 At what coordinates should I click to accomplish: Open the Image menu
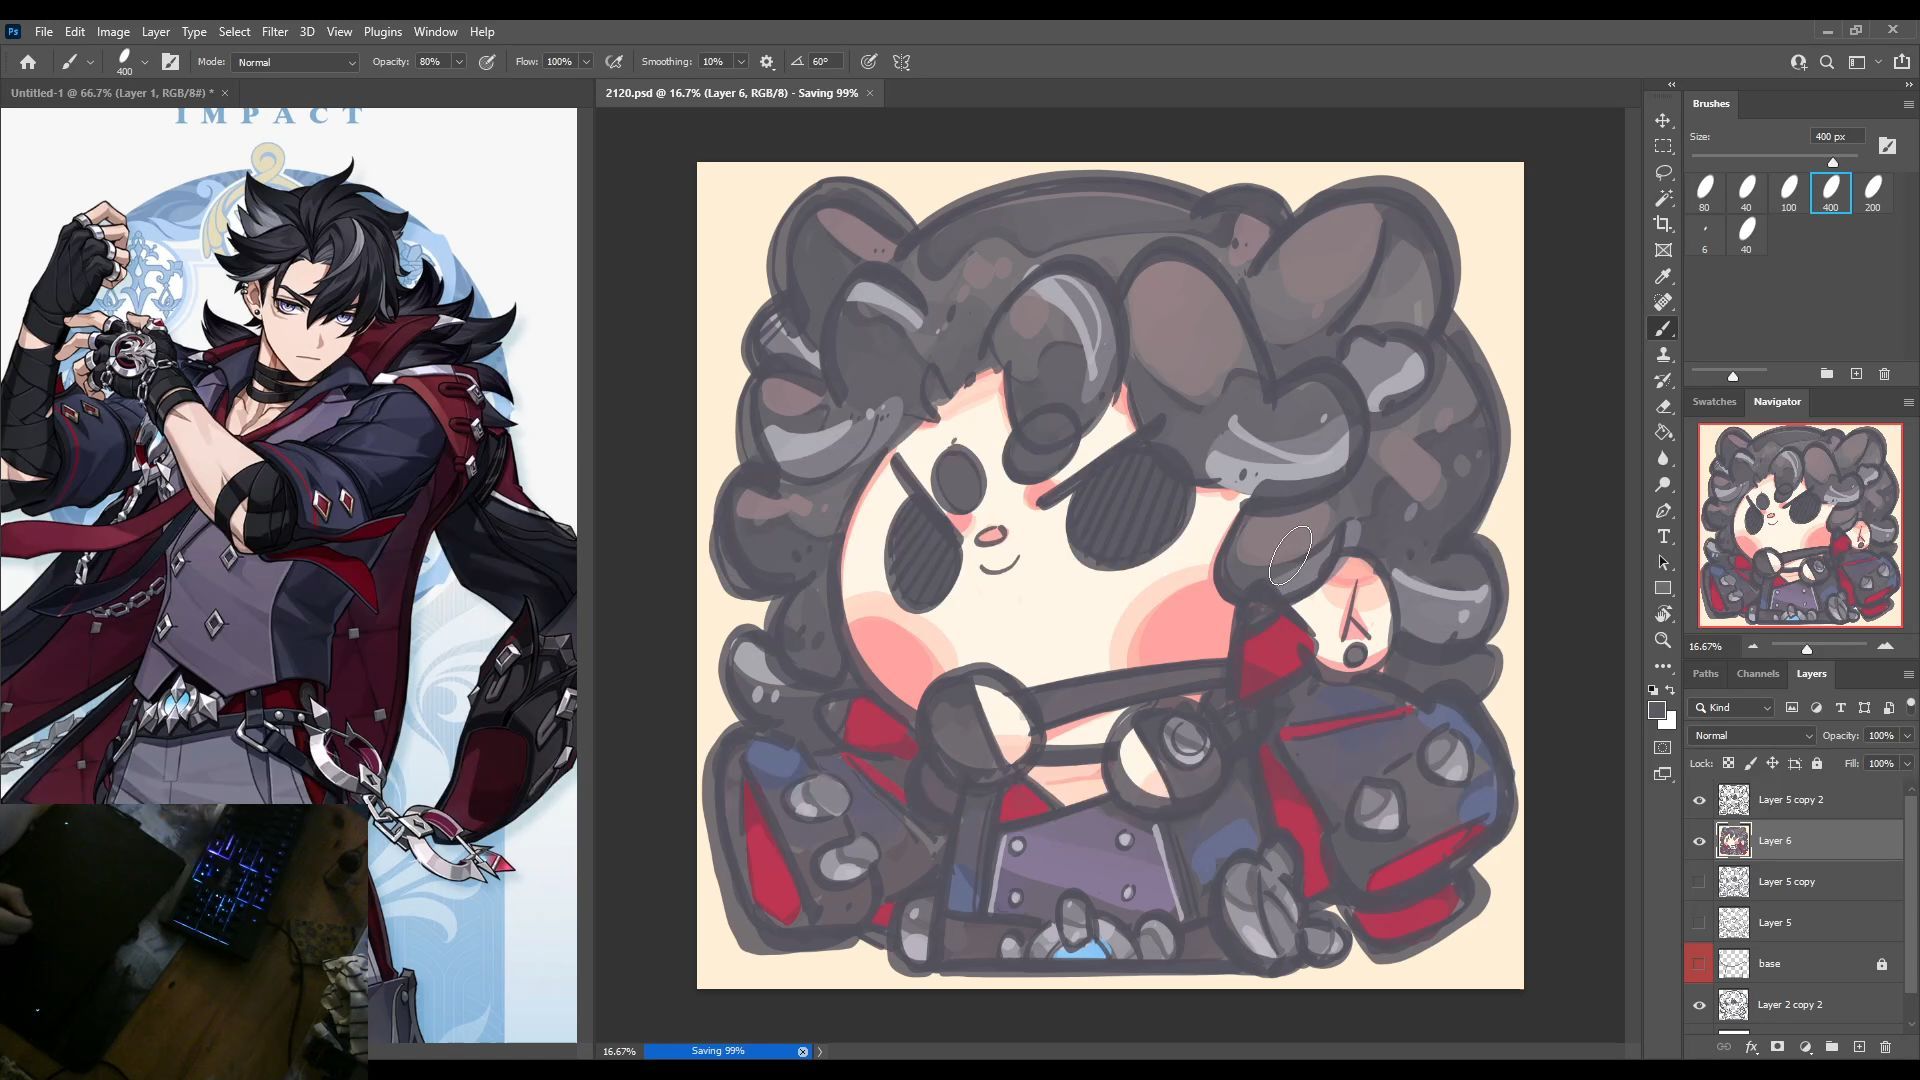coord(113,32)
